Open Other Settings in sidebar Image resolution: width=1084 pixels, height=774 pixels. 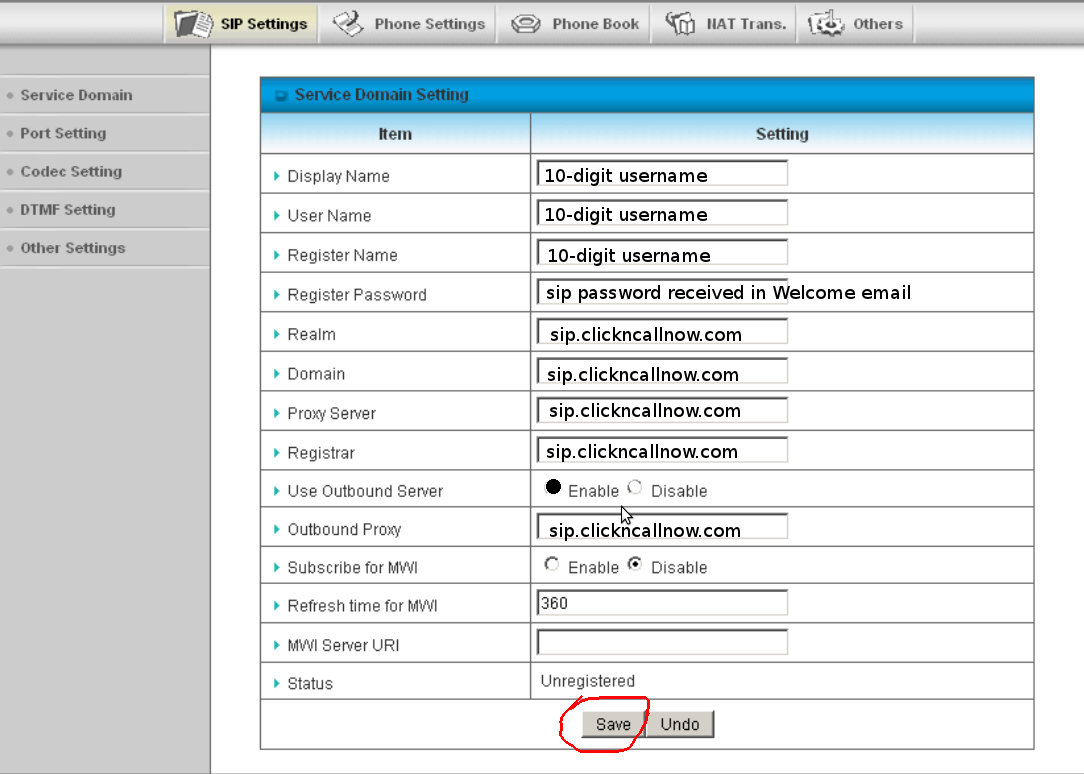(x=104, y=248)
